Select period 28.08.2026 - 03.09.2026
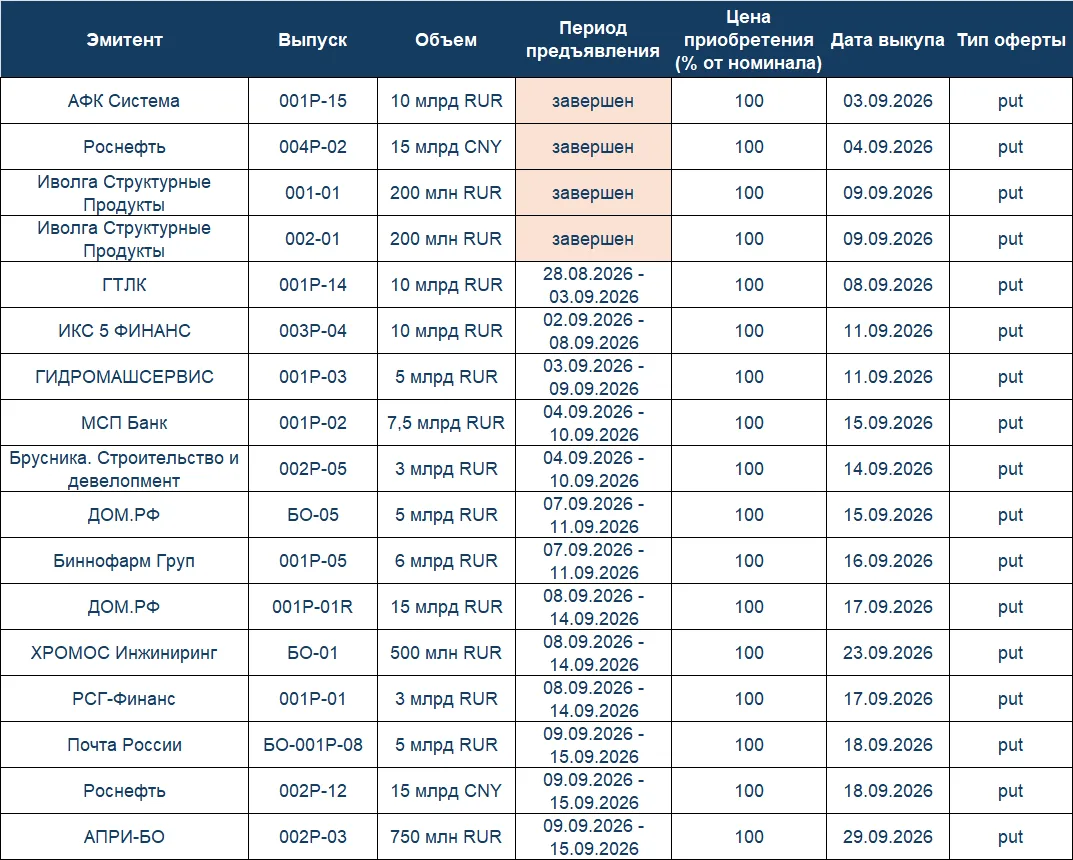1073x860 pixels. pyautogui.click(x=593, y=285)
